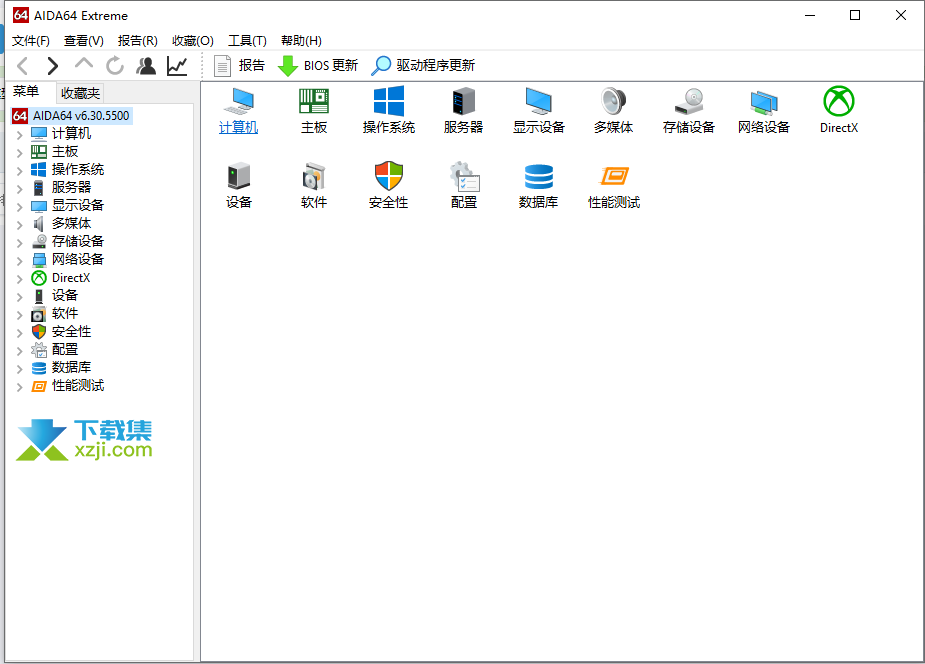Expand the 存储设备 tree node
This screenshot has width=925, height=664.
[19, 242]
